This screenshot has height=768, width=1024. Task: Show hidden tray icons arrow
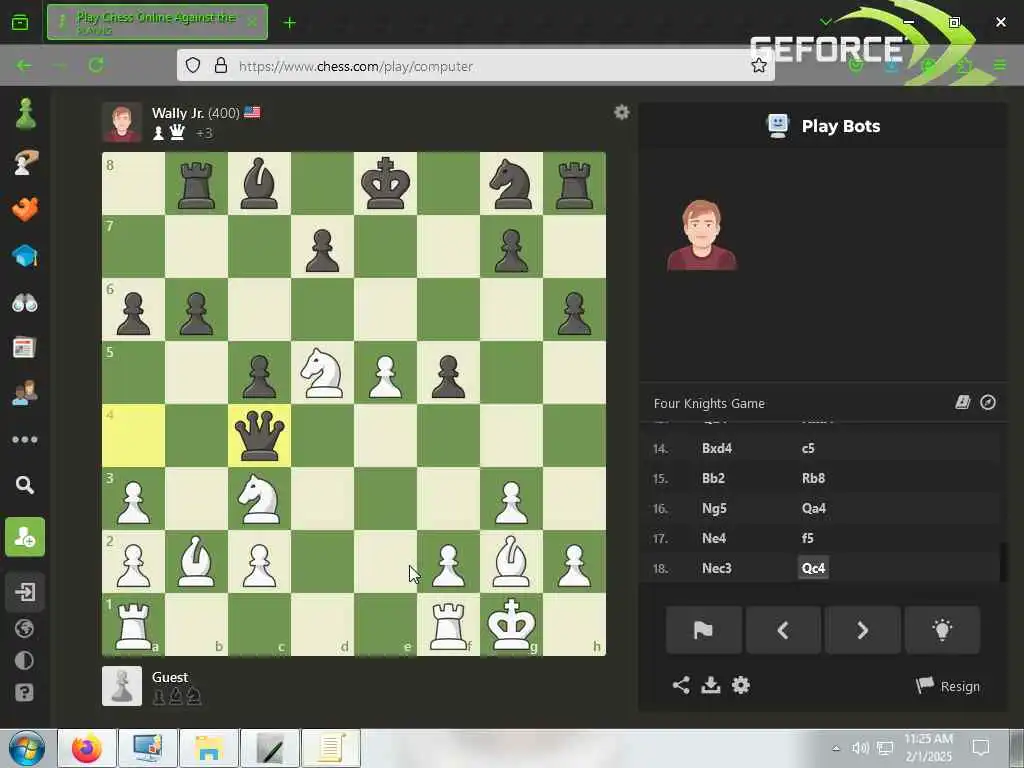pyautogui.click(x=836, y=748)
